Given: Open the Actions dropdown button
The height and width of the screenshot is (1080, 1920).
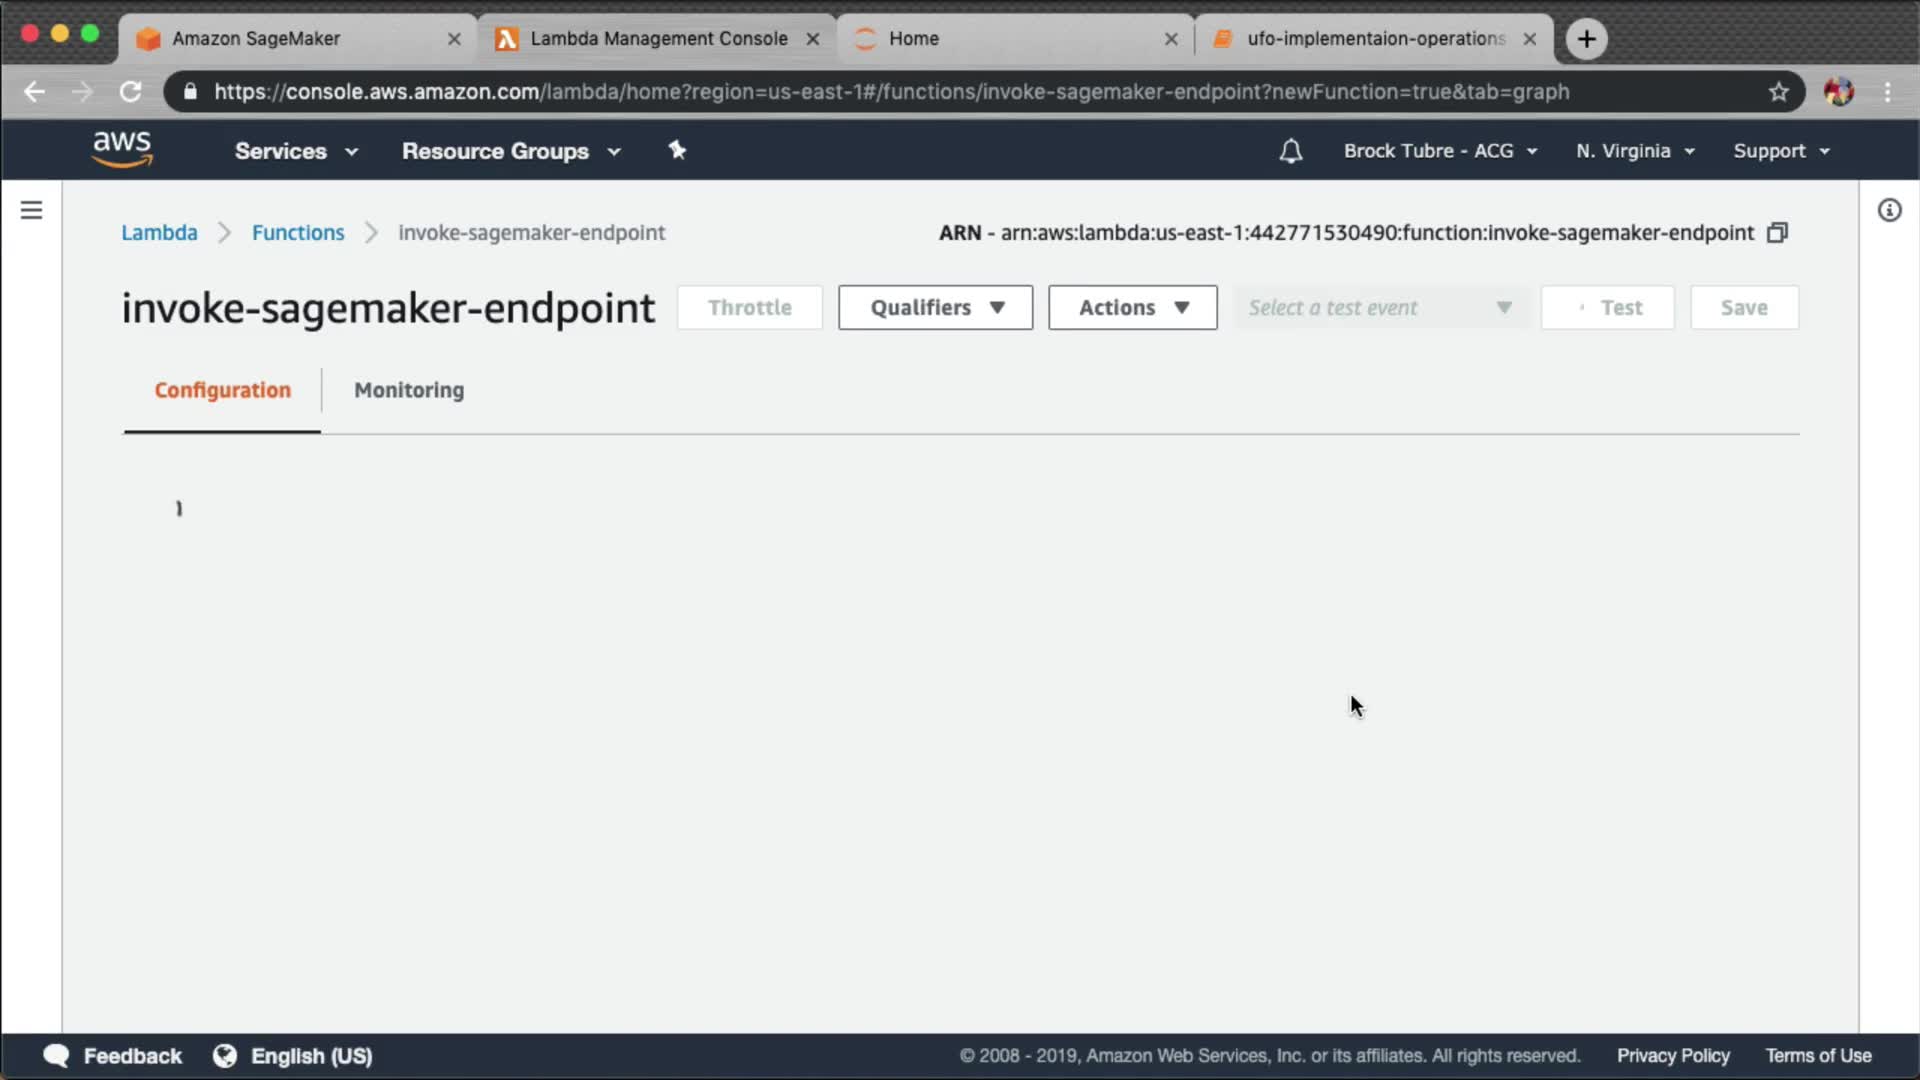Looking at the screenshot, I should tap(1132, 308).
